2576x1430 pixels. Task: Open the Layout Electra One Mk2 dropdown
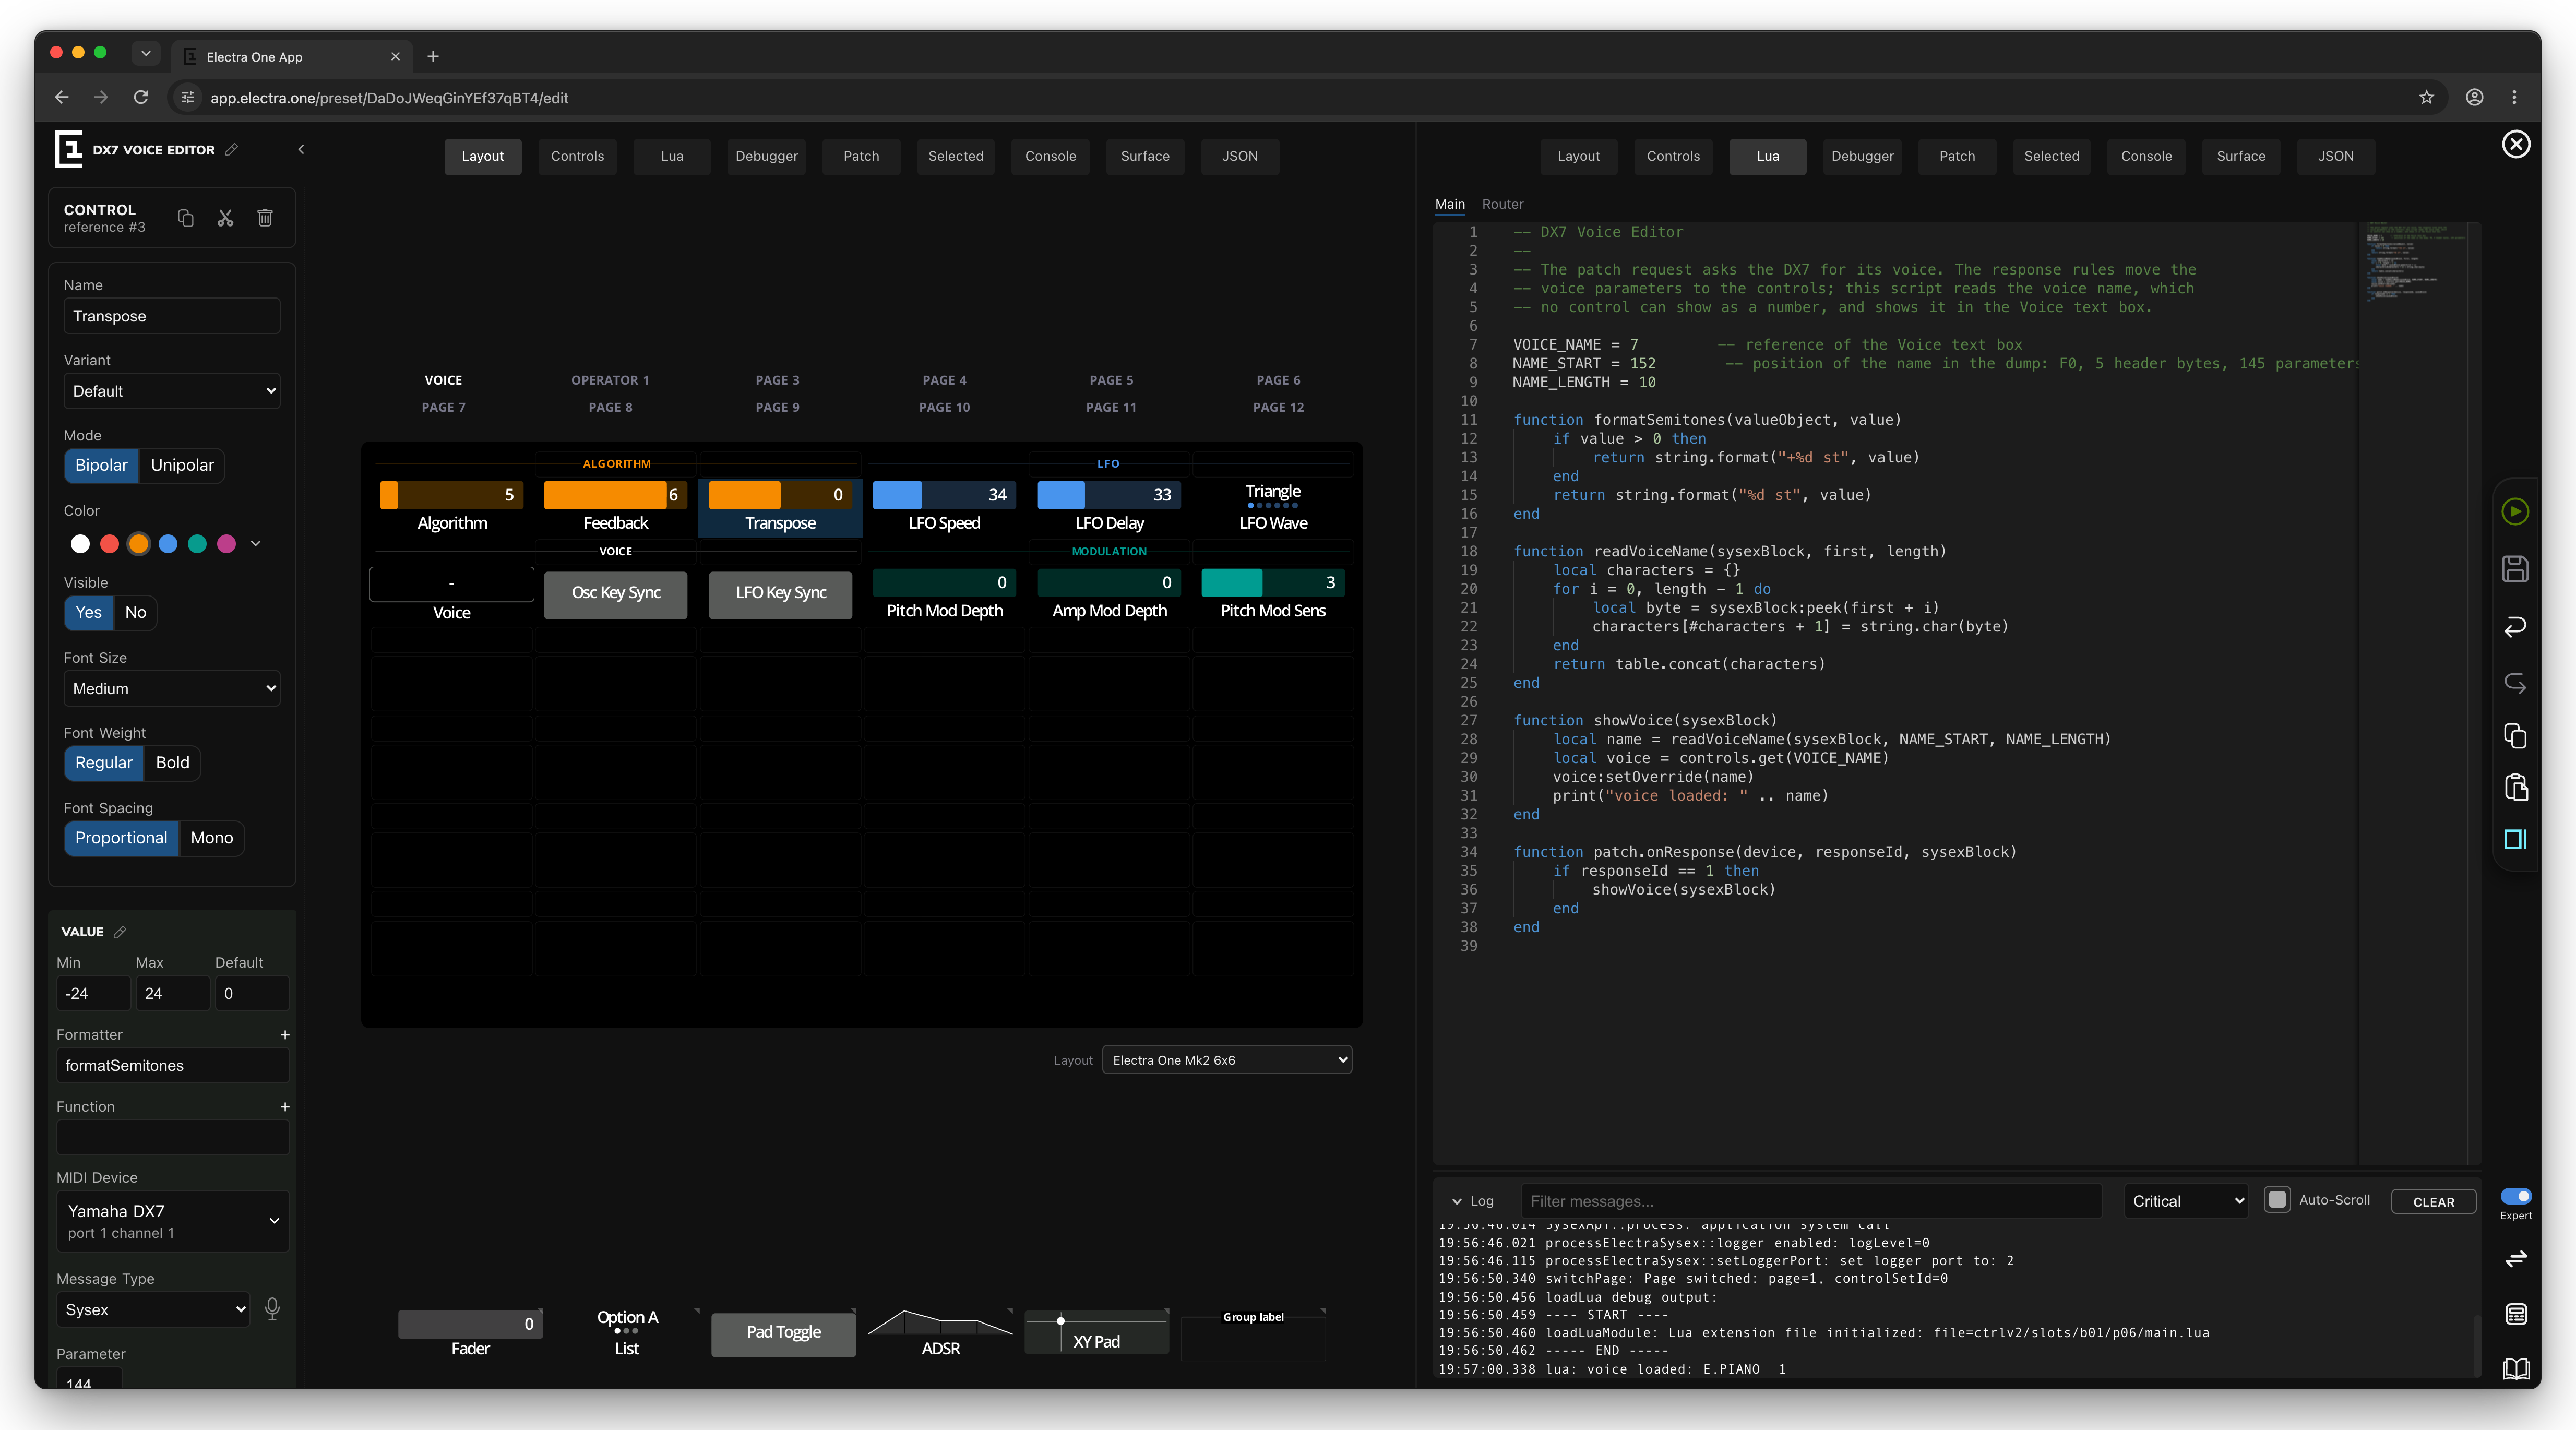[1227, 1059]
